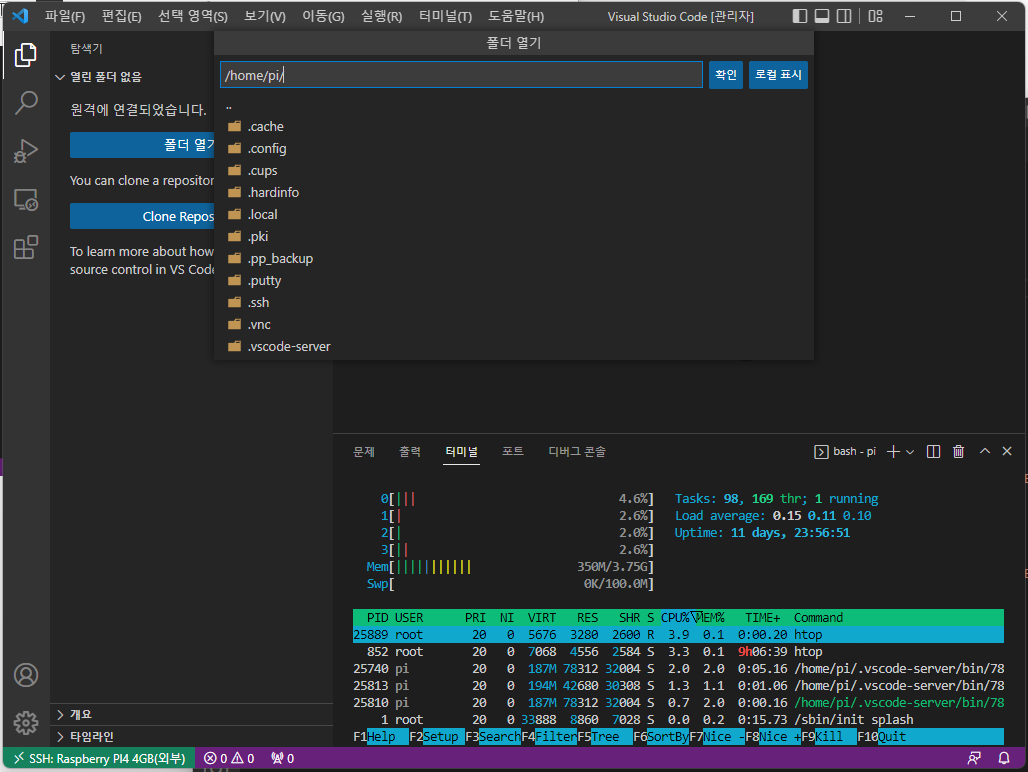Screen dimensions: 1028x772
Task: Open the Extensions view
Action: pyautogui.click(x=26, y=248)
